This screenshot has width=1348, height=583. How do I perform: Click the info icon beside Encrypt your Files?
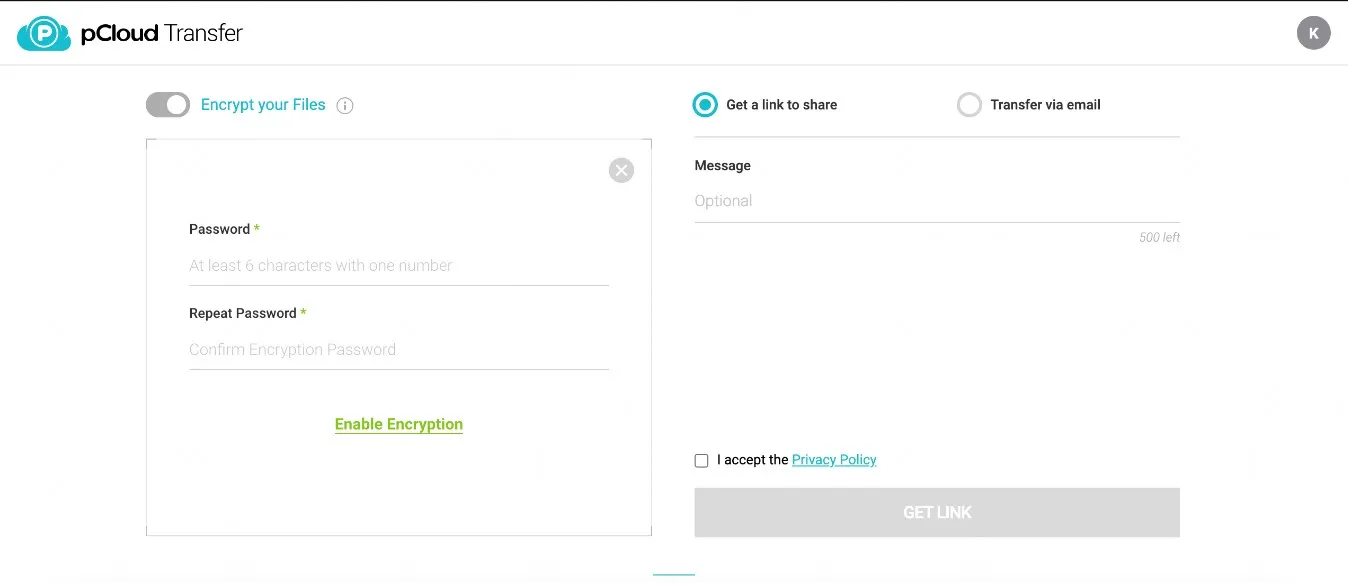(x=345, y=105)
